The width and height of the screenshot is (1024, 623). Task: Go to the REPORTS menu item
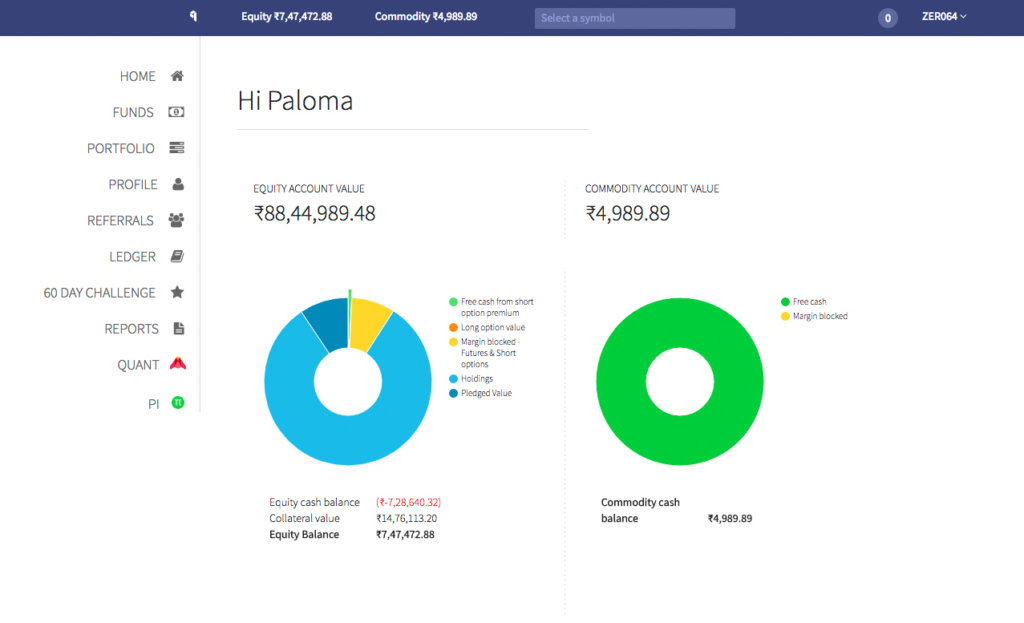tap(131, 329)
